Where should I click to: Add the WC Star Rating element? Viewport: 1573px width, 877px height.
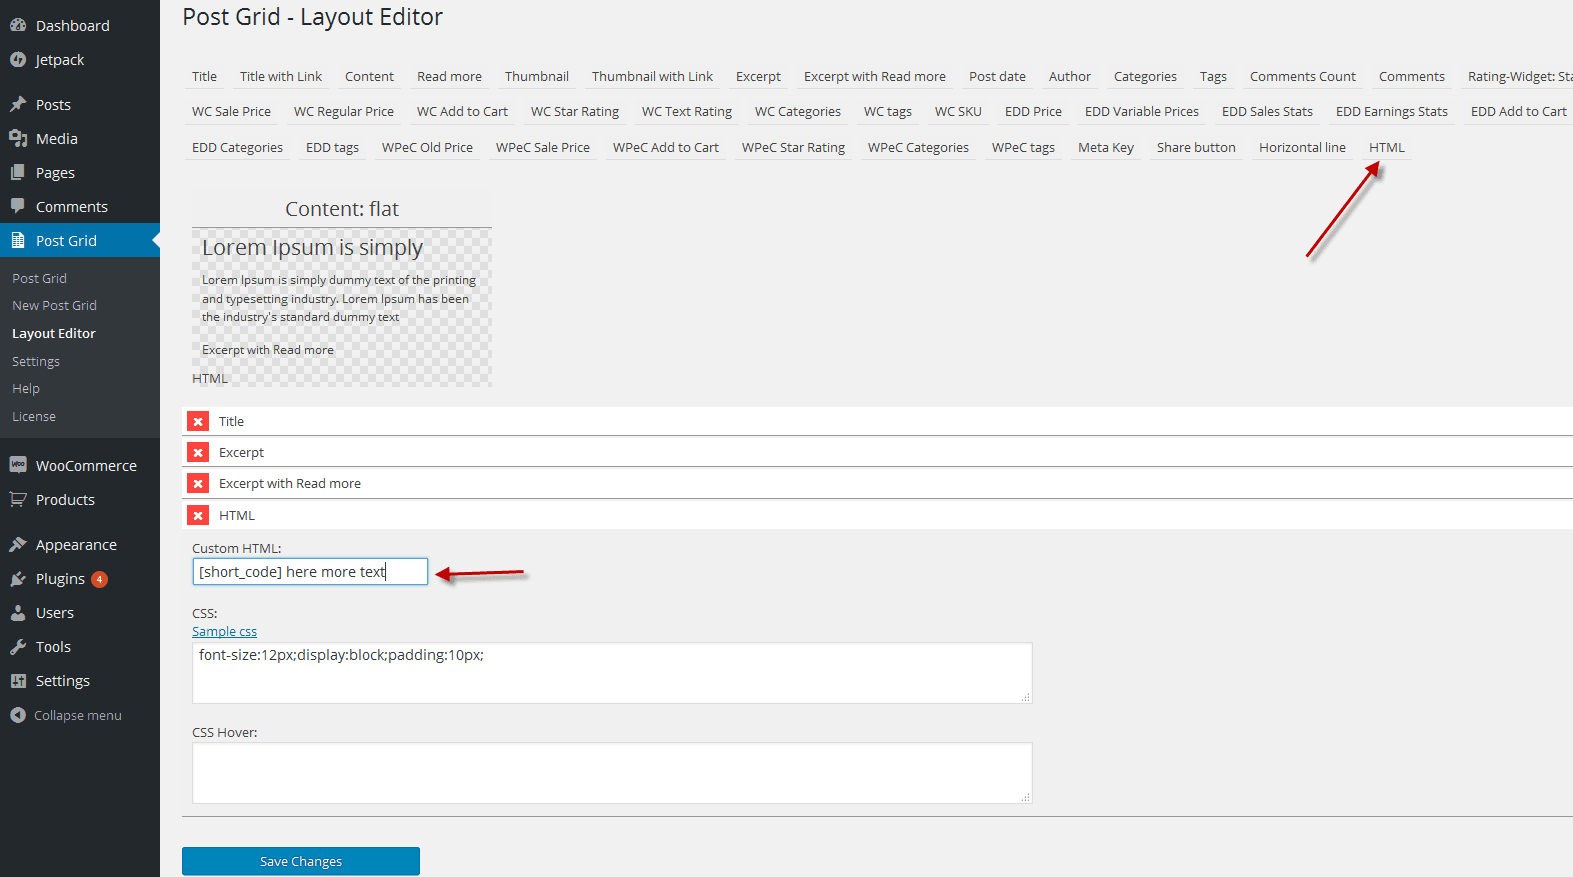coord(575,112)
